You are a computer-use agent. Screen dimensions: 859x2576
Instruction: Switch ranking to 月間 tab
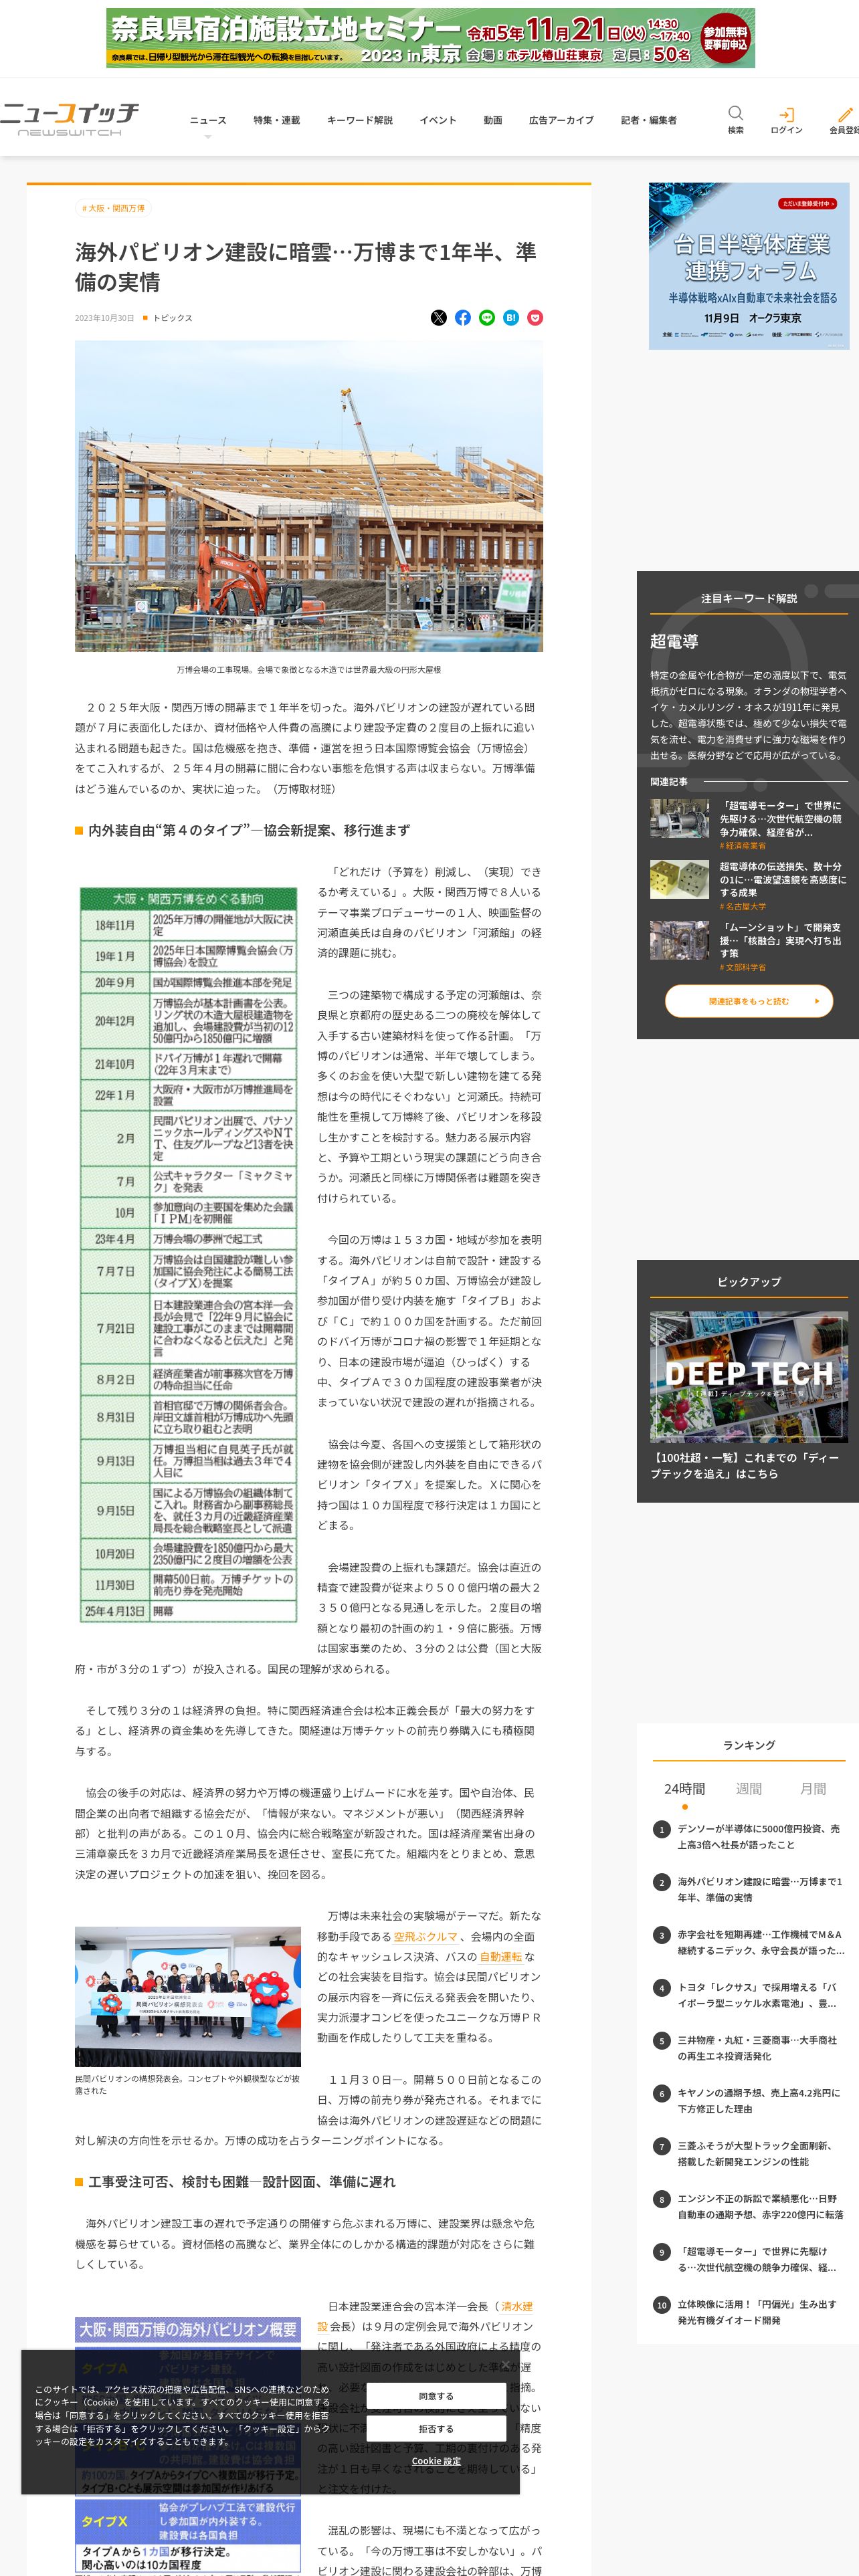(x=813, y=1789)
